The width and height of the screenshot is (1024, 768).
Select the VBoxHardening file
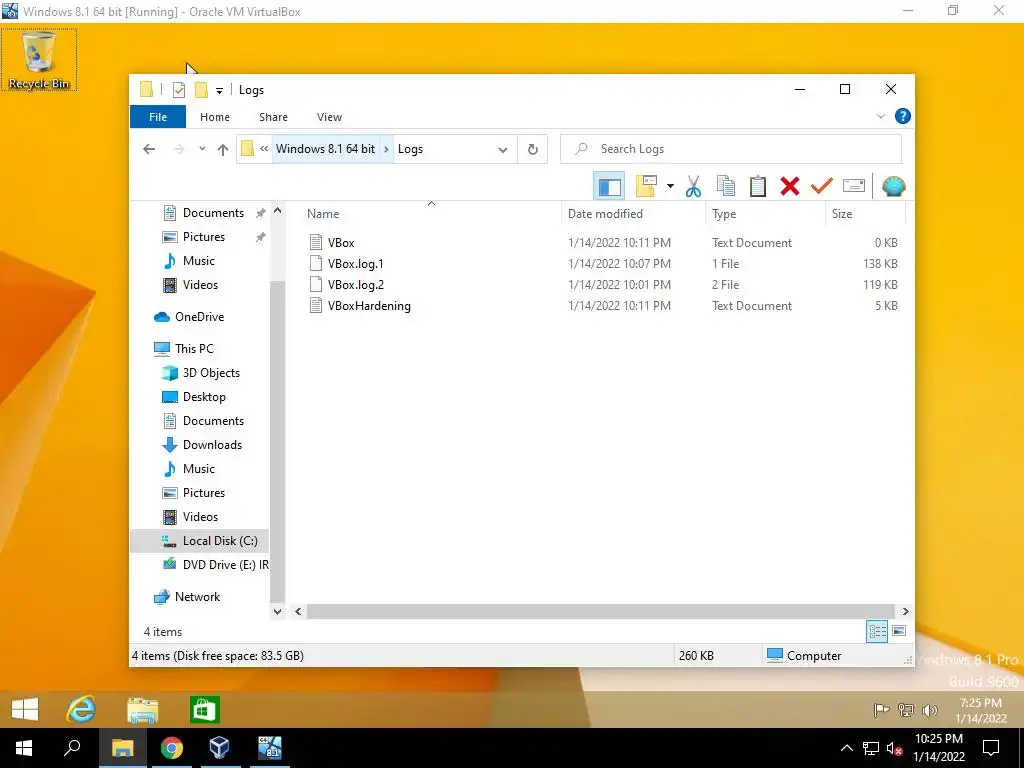tap(369, 306)
